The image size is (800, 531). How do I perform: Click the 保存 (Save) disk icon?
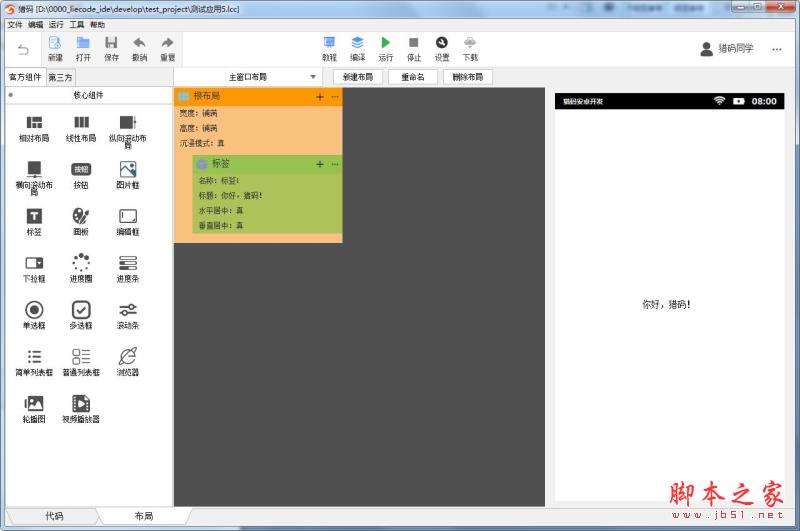[x=111, y=48]
